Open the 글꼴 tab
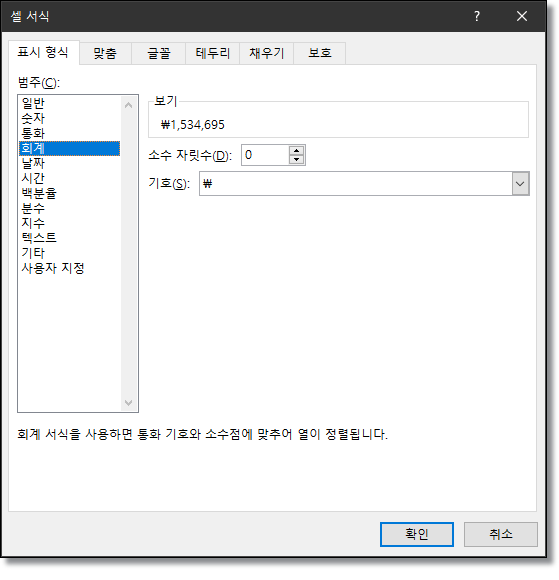 click(159, 53)
